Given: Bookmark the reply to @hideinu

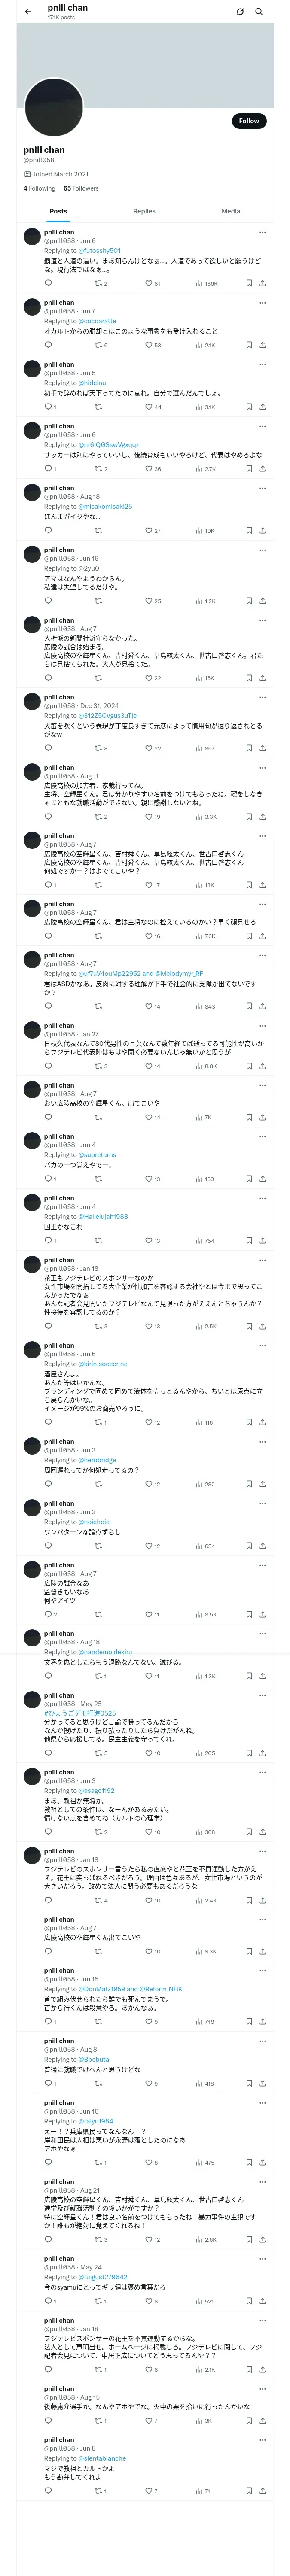Looking at the screenshot, I should click(x=249, y=407).
